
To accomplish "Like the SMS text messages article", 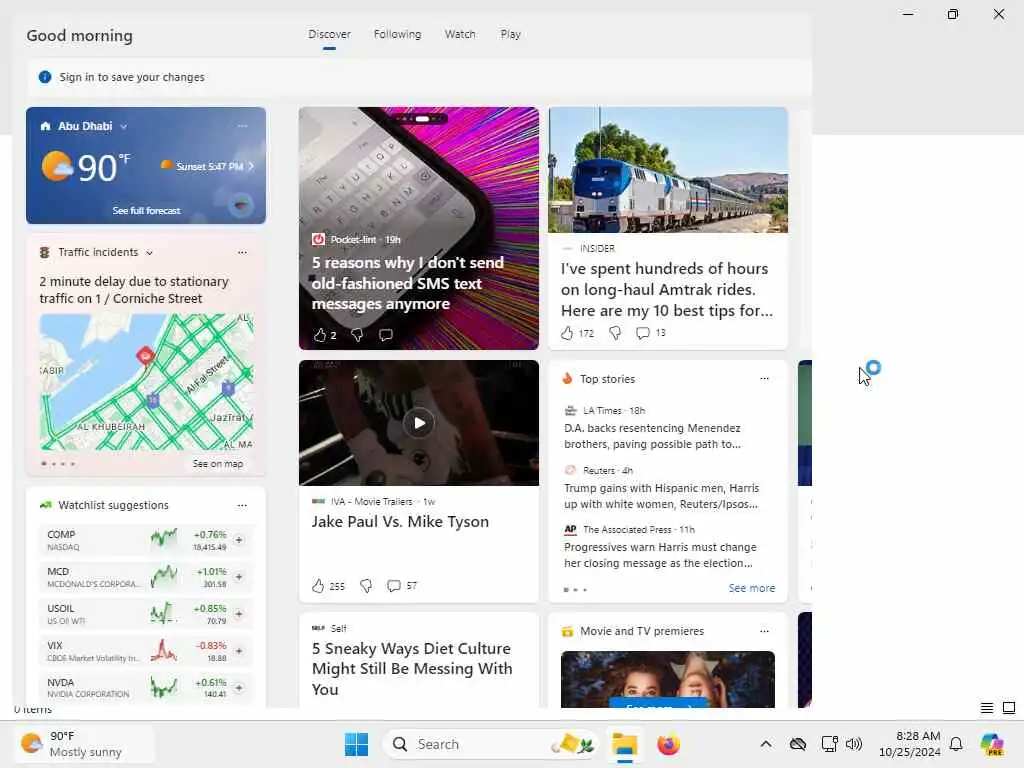I will [319, 335].
